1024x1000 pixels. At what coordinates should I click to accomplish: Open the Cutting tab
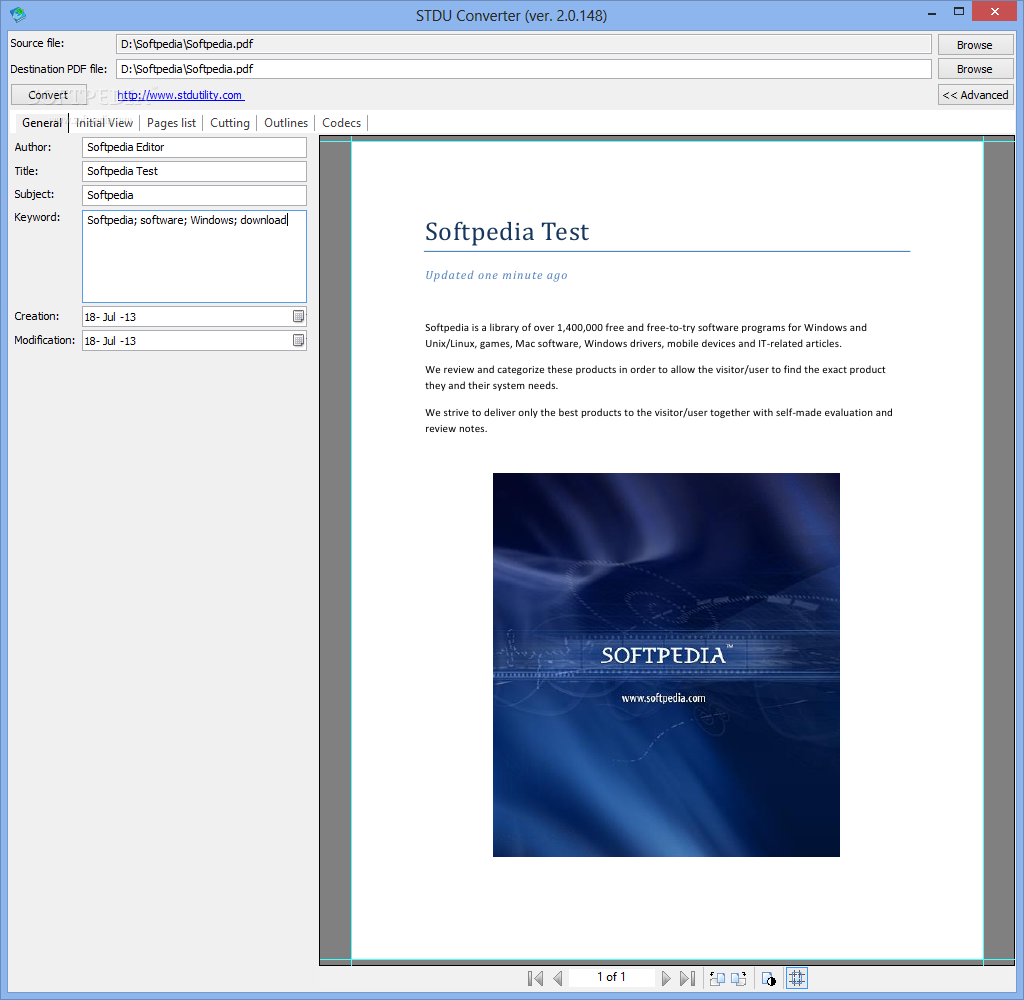[x=229, y=123]
